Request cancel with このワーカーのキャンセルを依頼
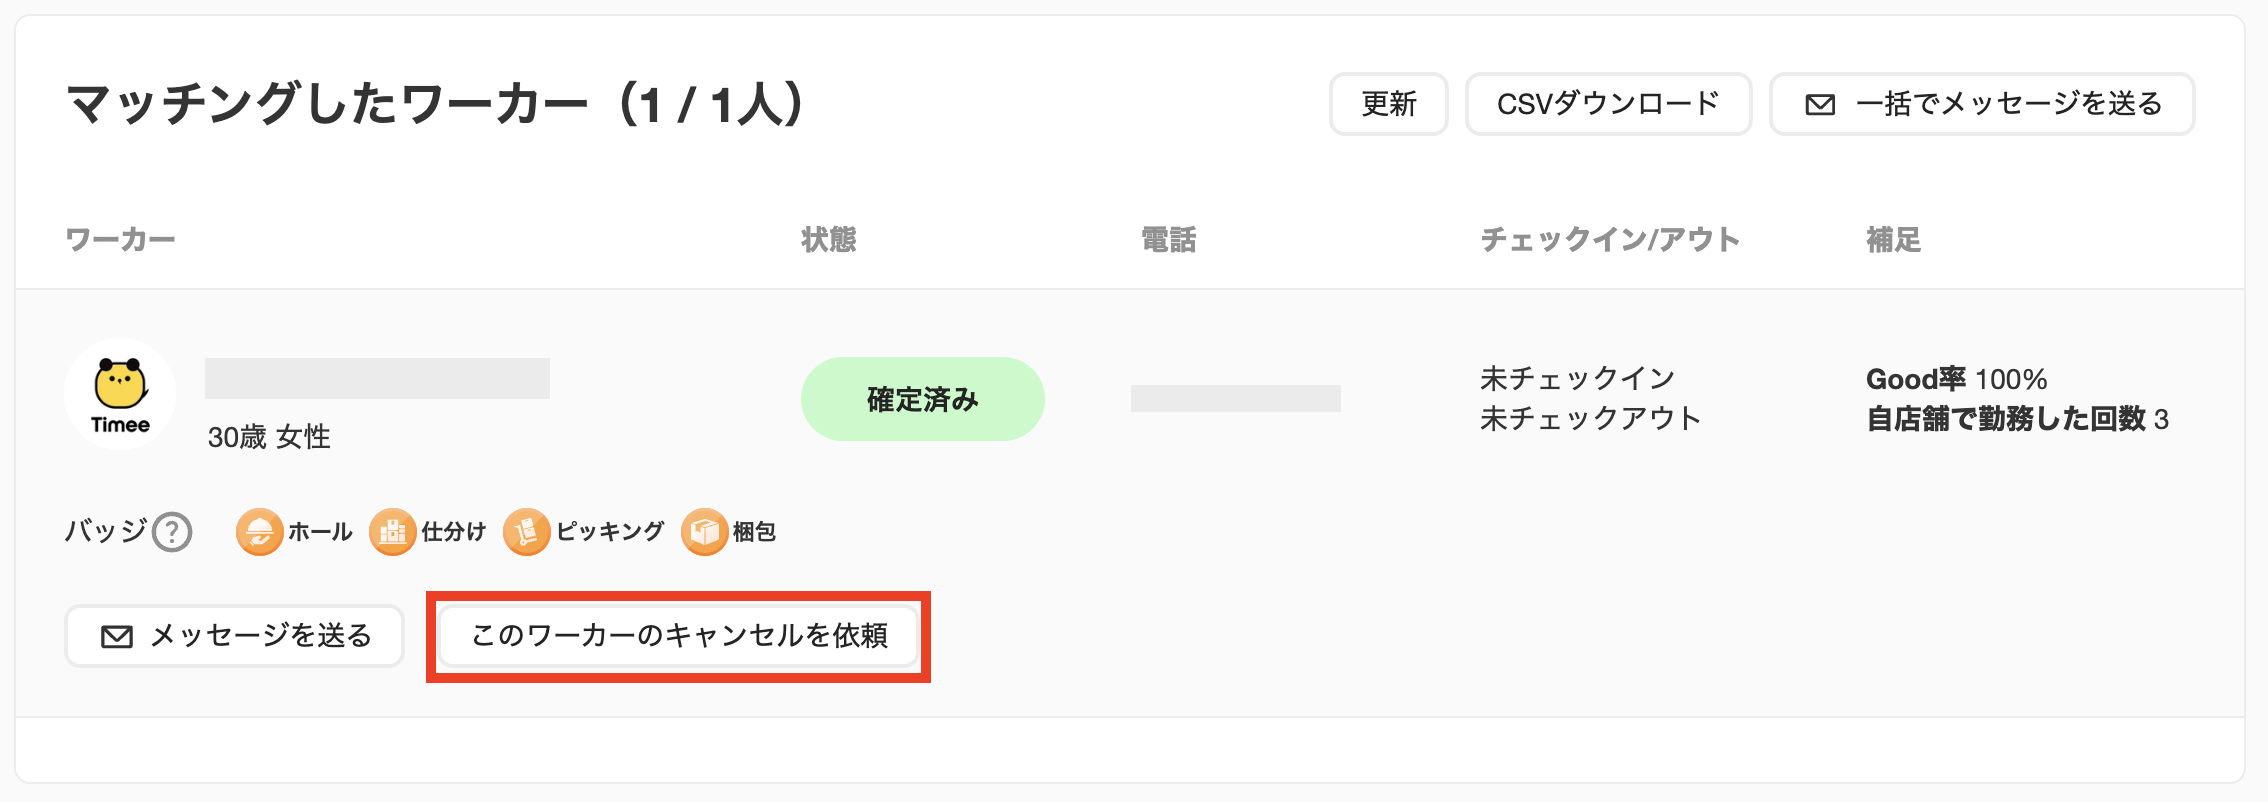The height and width of the screenshot is (802, 2268). [679, 636]
